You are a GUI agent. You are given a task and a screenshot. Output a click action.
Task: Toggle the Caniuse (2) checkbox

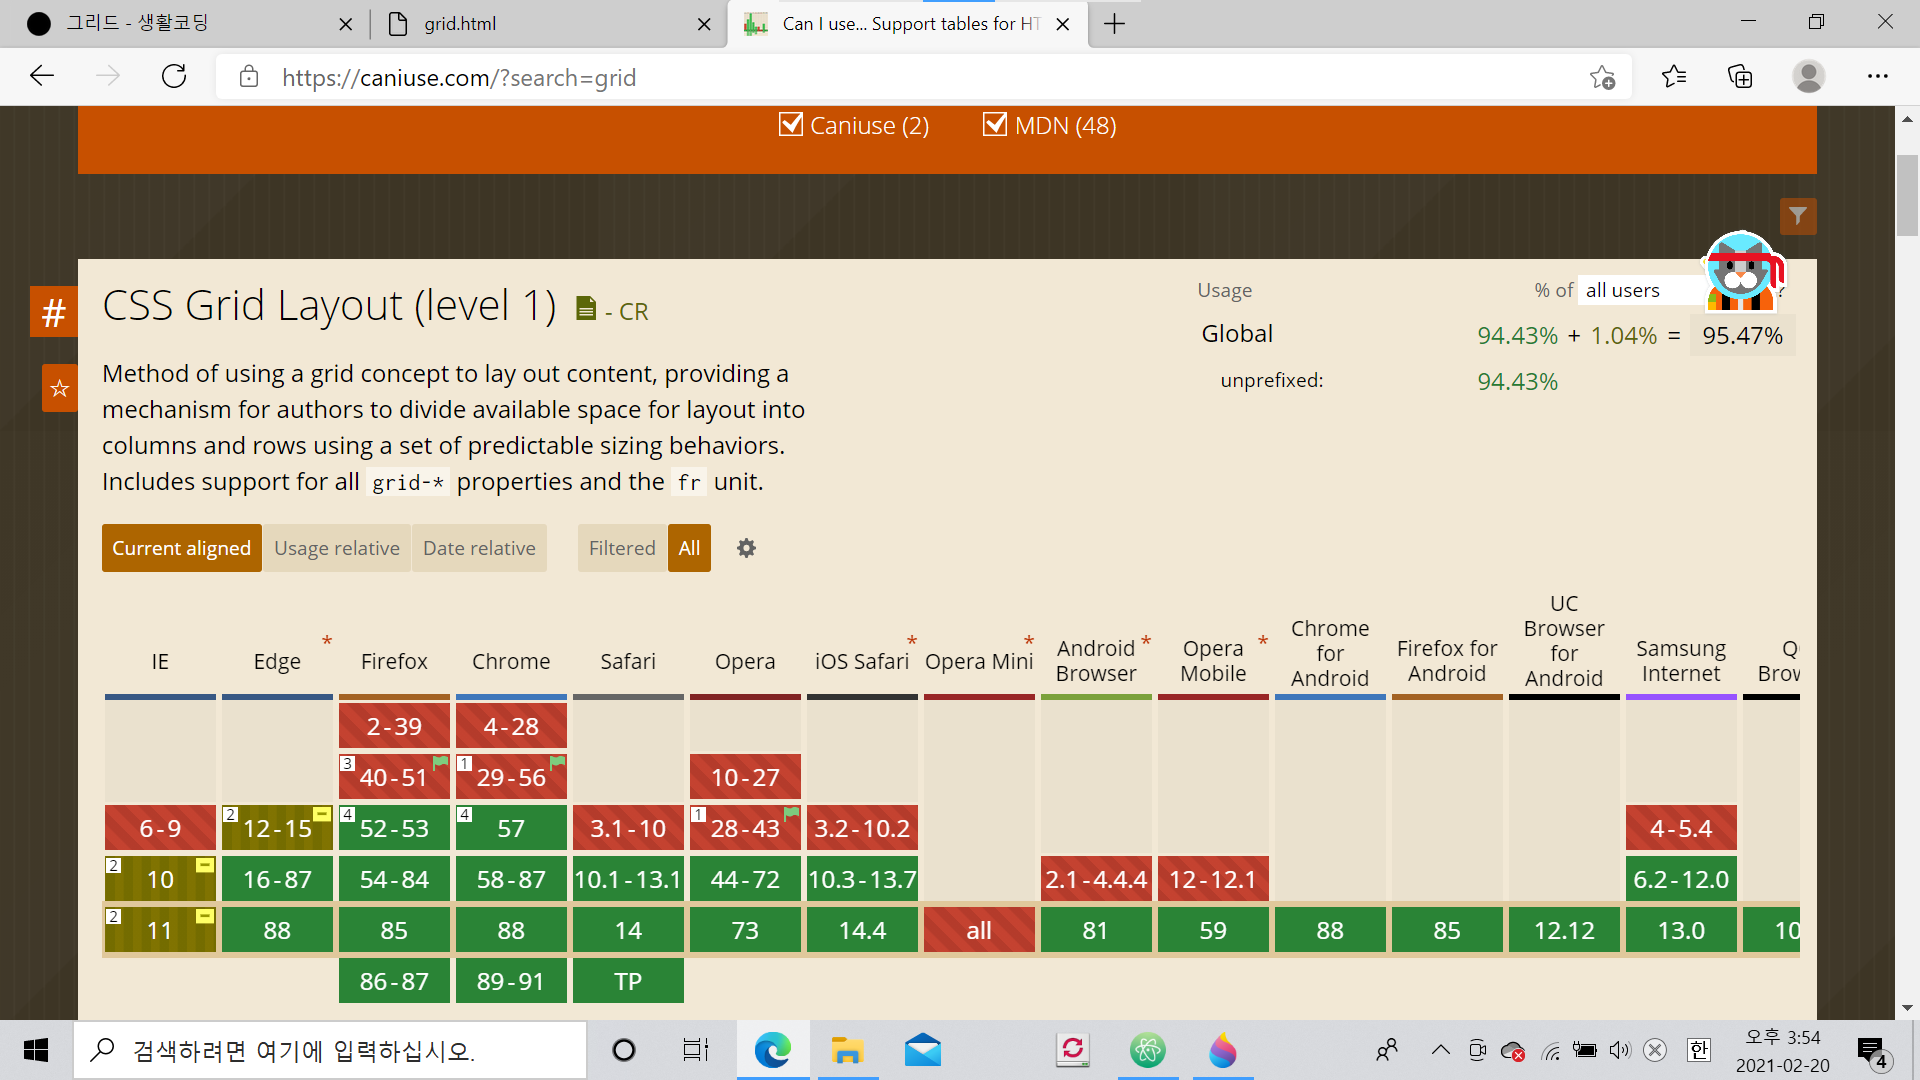click(x=791, y=124)
